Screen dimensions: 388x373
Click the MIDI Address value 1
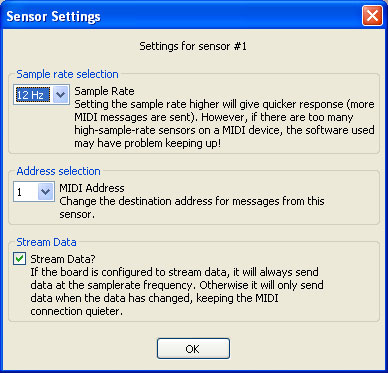coord(26,192)
